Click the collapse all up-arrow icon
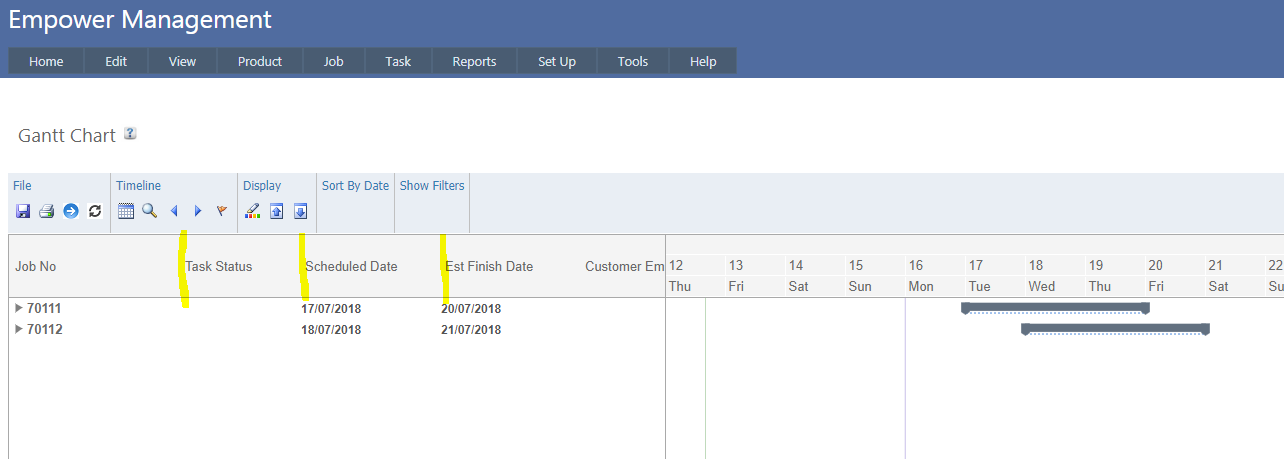Screen dimensions: 1284x459 click(277, 211)
